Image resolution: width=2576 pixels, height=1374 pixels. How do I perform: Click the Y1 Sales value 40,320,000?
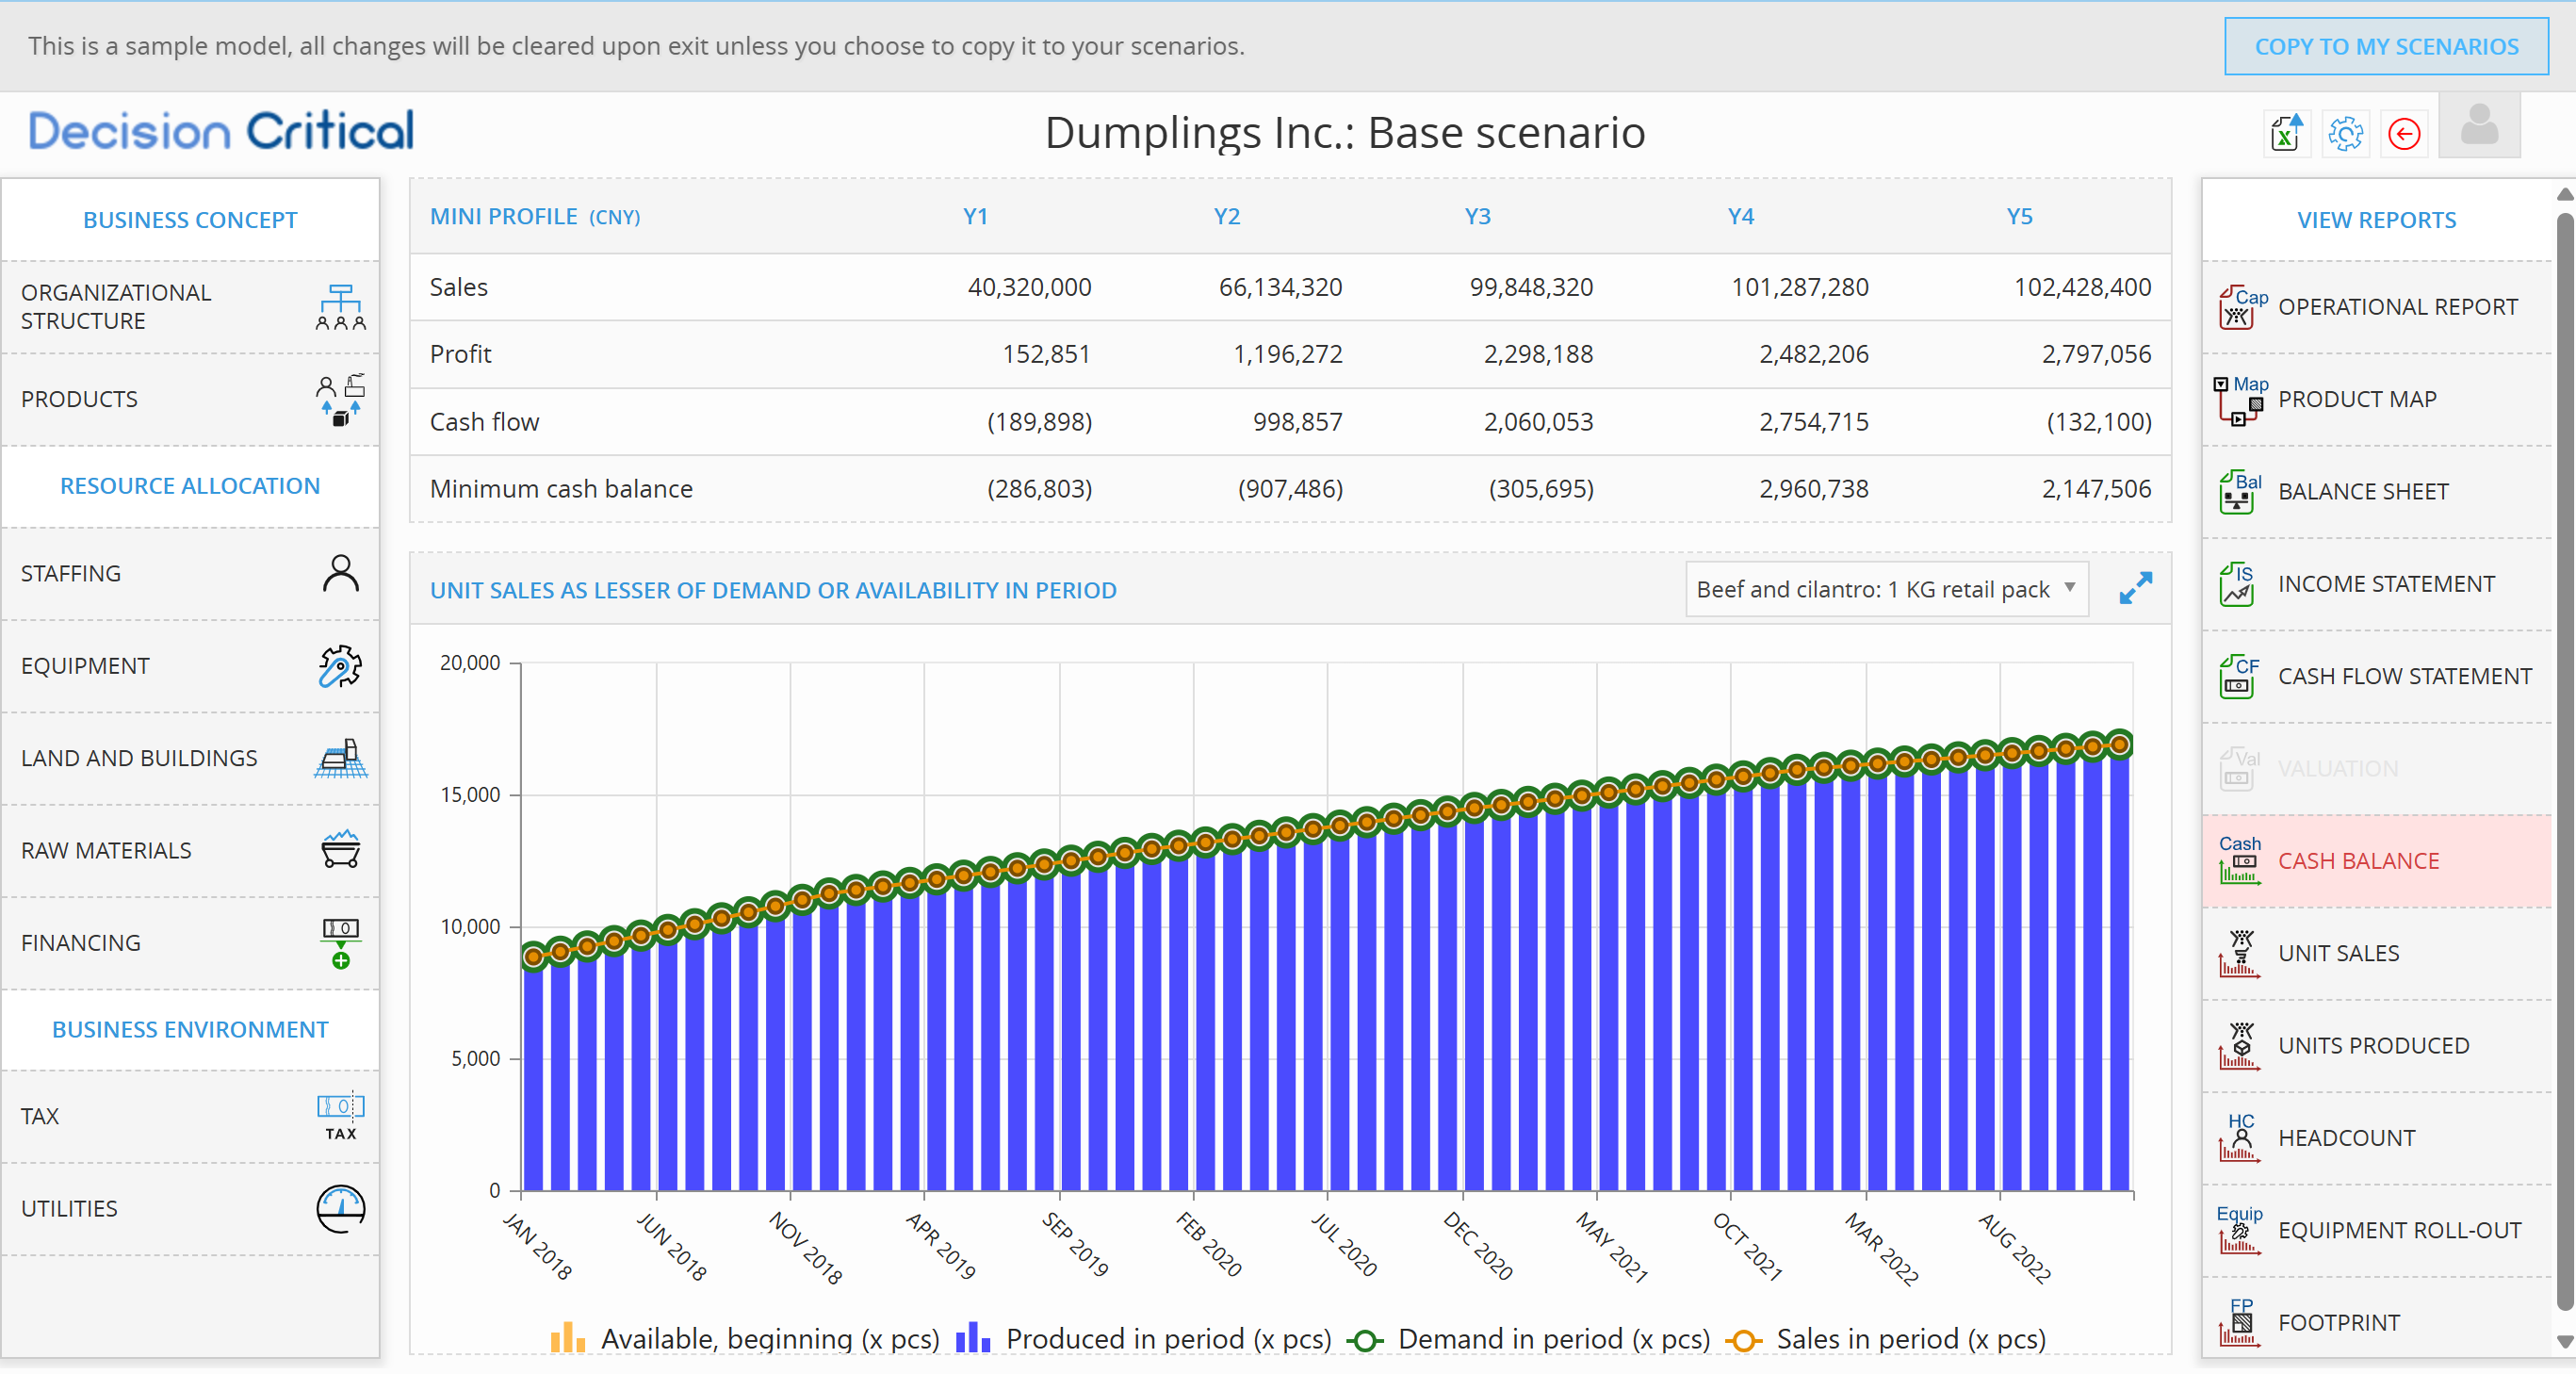click(x=1029, y=287)
